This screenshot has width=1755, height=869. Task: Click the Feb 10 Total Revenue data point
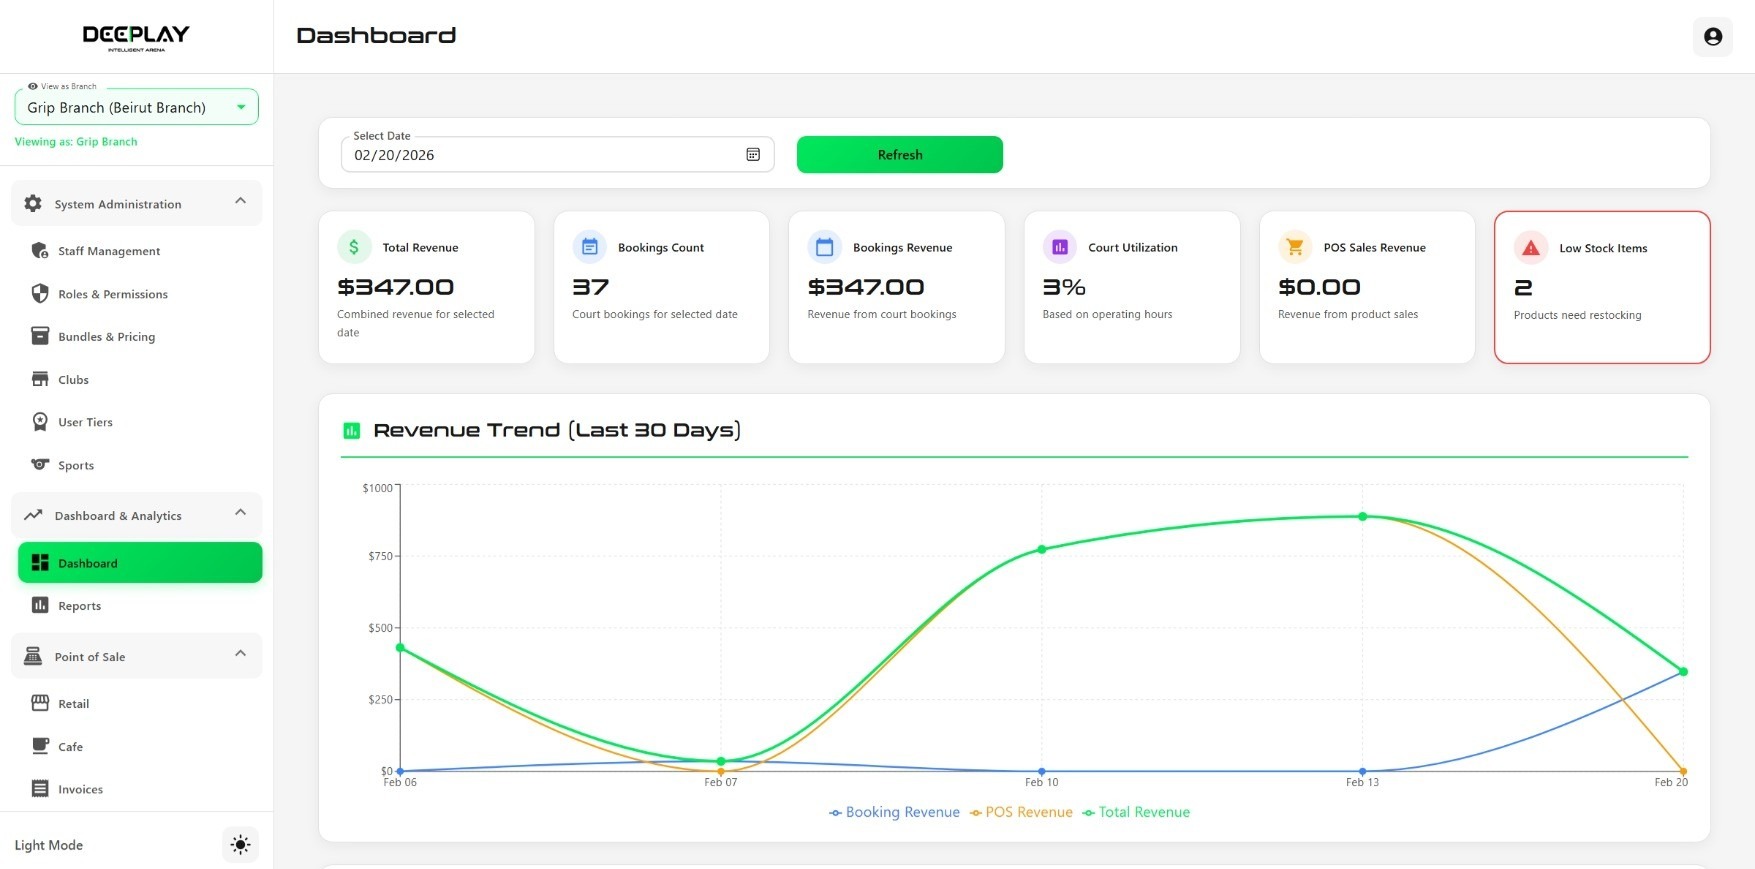(1041, 549)
